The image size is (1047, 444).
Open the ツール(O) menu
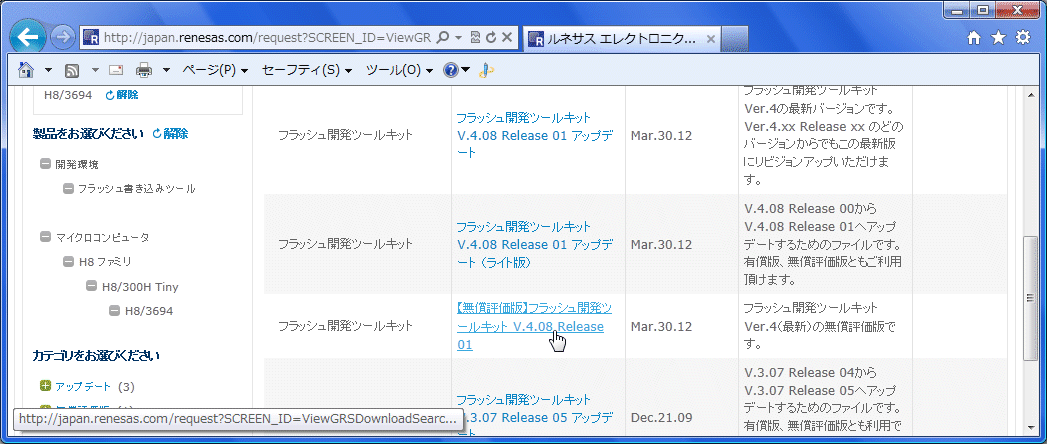tap(399, 70)
